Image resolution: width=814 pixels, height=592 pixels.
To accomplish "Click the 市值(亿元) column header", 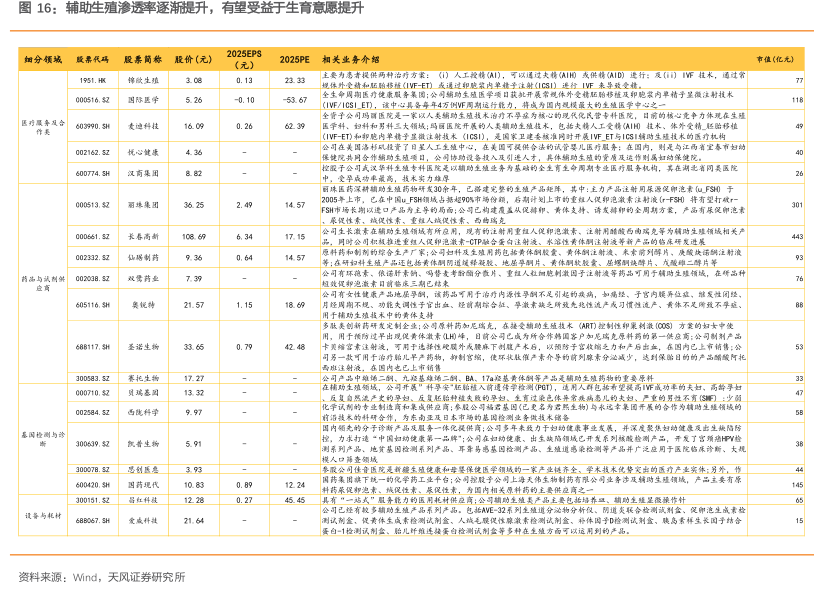I will (783, 60).
